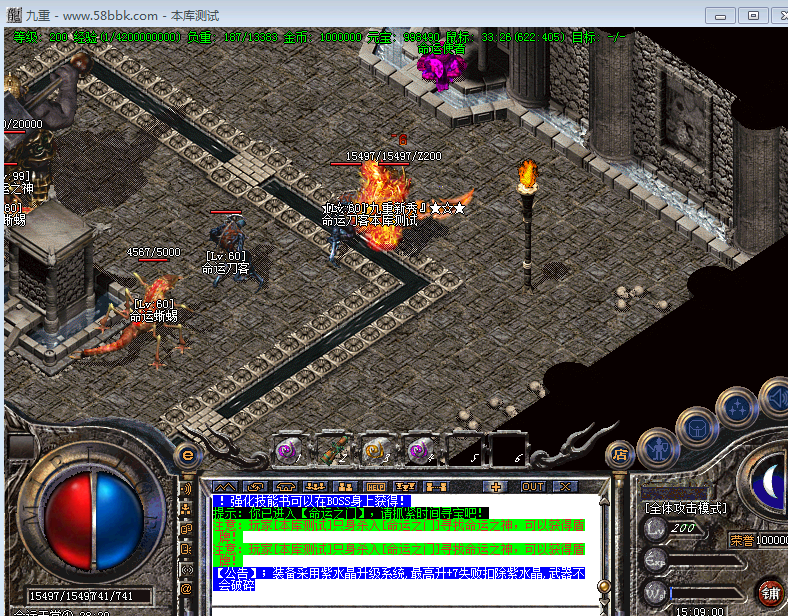Open the round orange 'e' button
Viewport: 788px width, 616px height.
coord(188,456)
